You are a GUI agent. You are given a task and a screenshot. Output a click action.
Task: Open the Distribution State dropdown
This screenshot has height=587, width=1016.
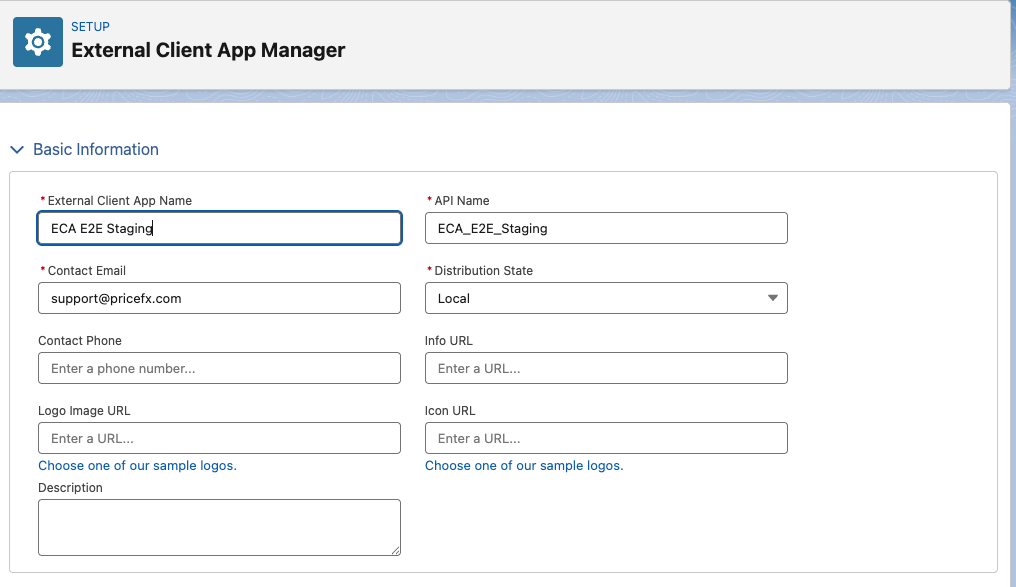(606, 298)
